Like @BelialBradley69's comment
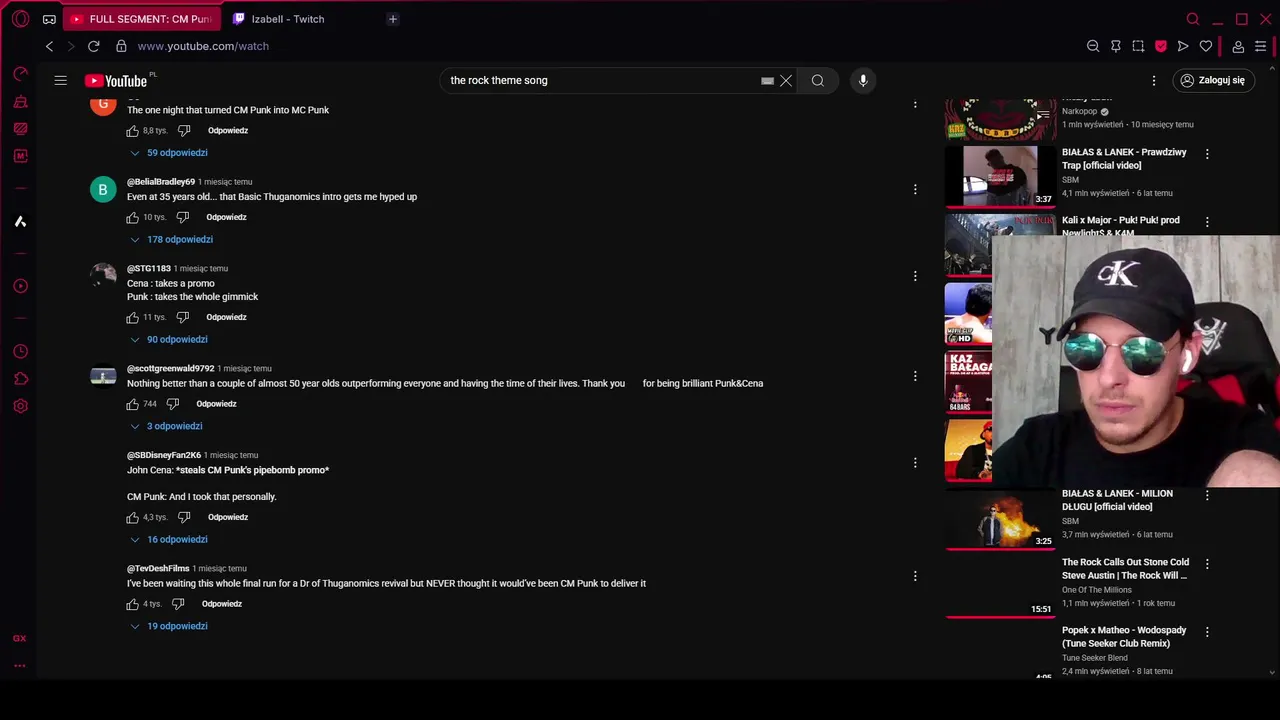Image resolution: width=1280 pixels, height=720 pixels. (133, 217)
